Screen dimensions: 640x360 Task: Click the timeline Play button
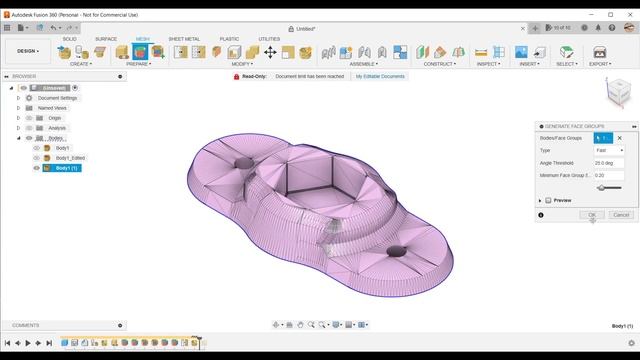coord(28,343)
